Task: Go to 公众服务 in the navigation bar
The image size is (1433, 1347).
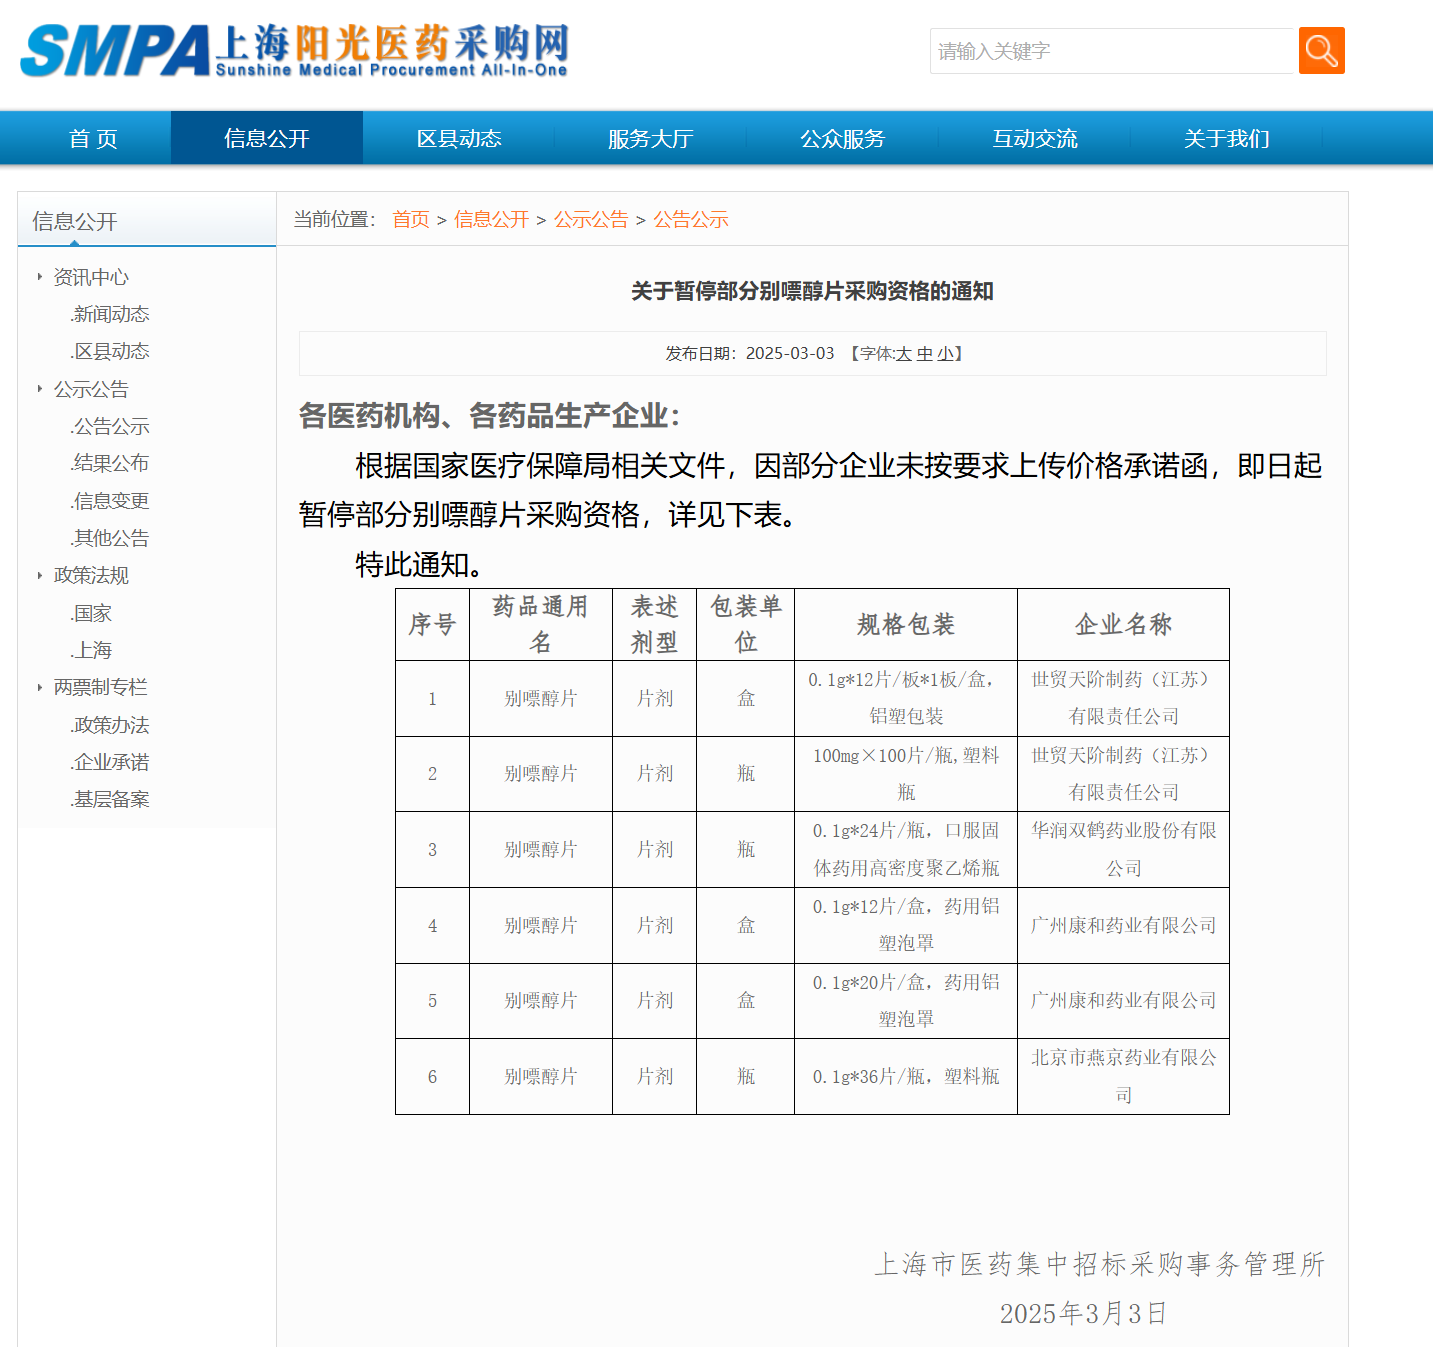Action: pyautogui.click(x=842, y=139)
